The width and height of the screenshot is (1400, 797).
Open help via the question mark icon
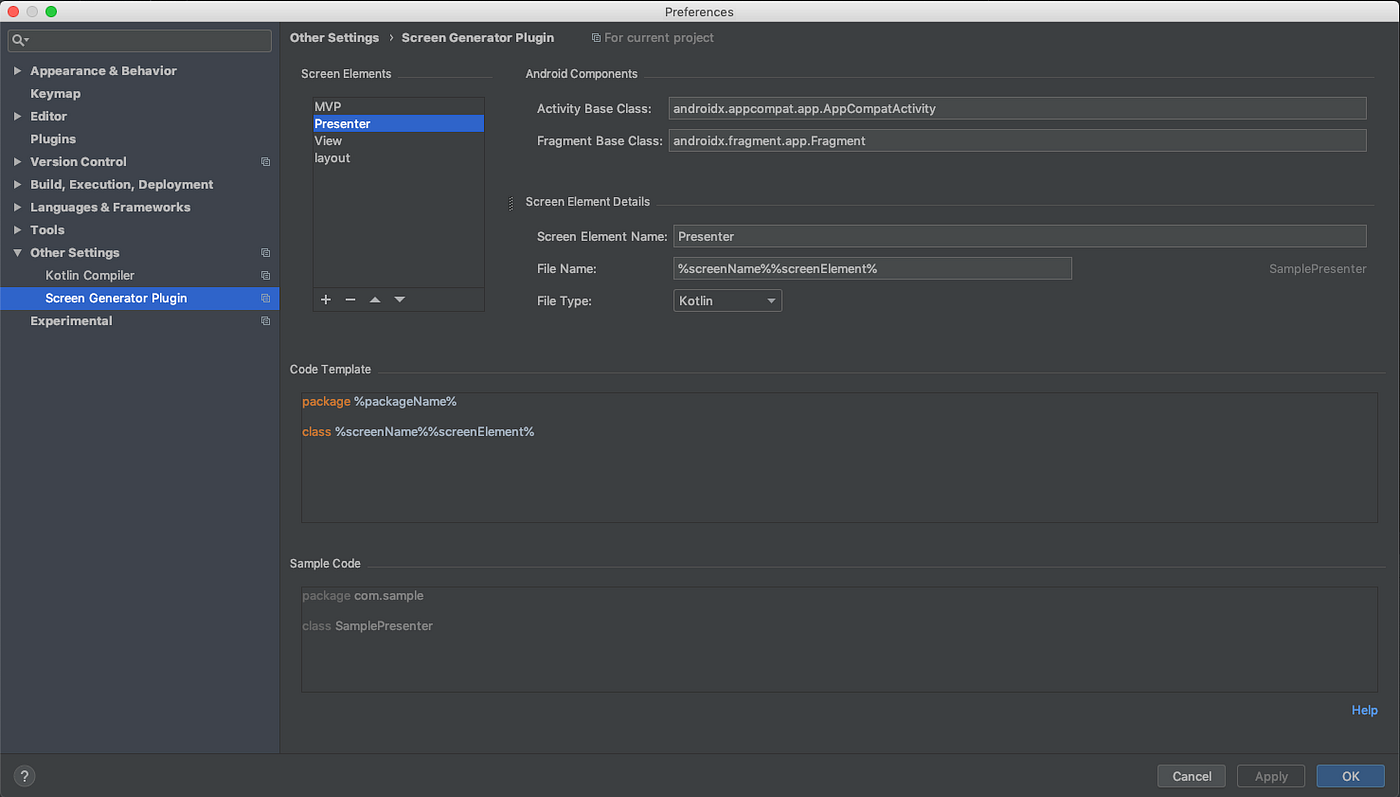point(23,775)
